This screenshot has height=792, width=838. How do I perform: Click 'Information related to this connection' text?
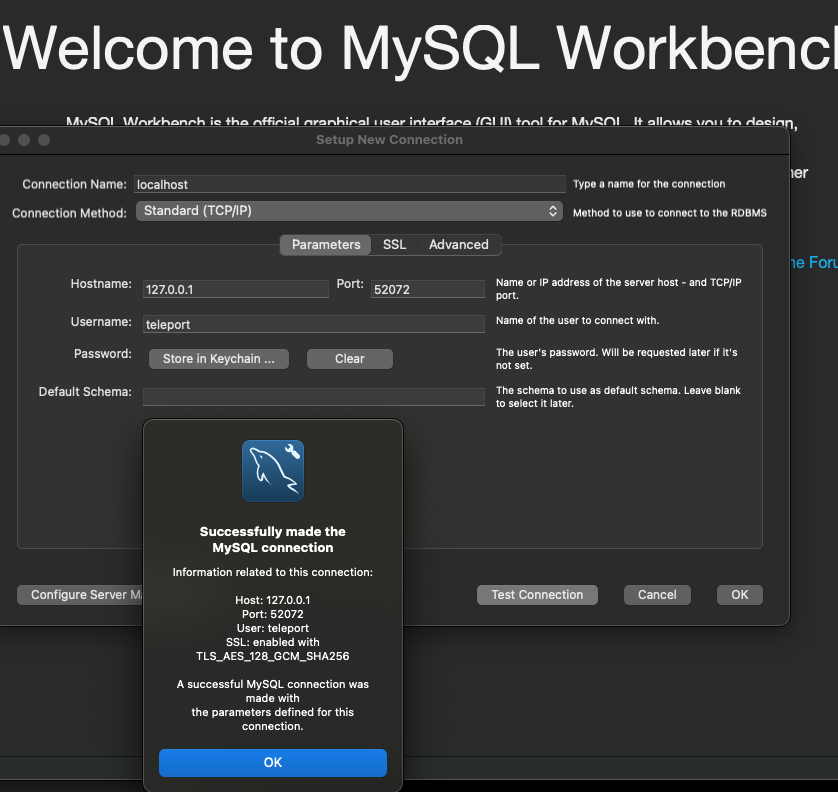pos(273,572)
